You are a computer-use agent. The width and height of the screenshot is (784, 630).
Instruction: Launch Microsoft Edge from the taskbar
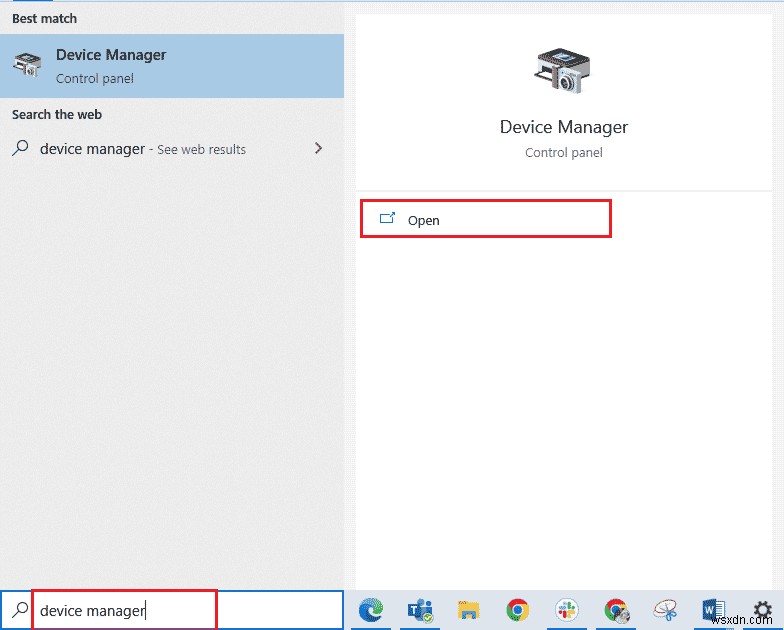(370, 610)
